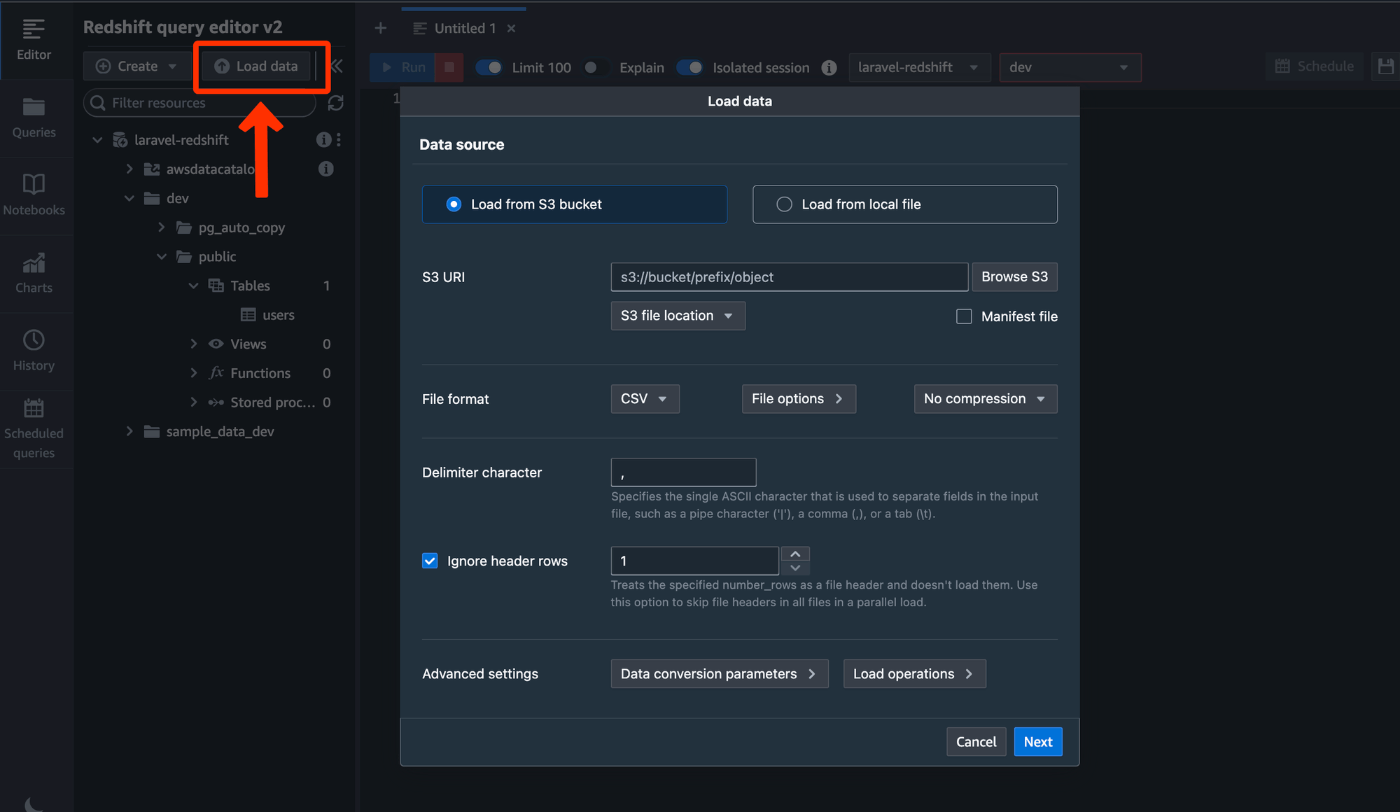This screenshot has width=1400, height=812.
Task: Expand the Views node
Action: pos(194,343)
